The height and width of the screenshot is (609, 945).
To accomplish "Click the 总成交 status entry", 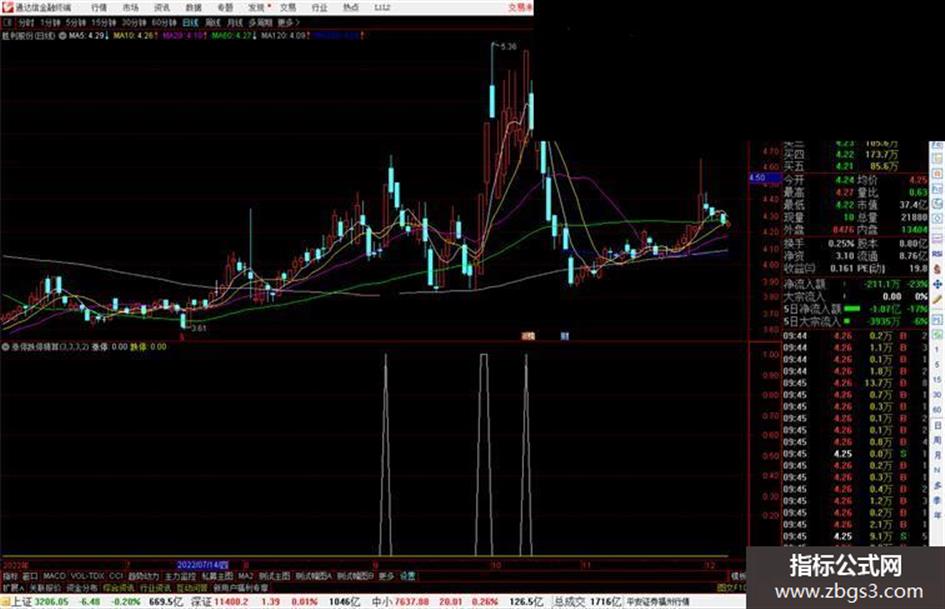I will 587,601.
